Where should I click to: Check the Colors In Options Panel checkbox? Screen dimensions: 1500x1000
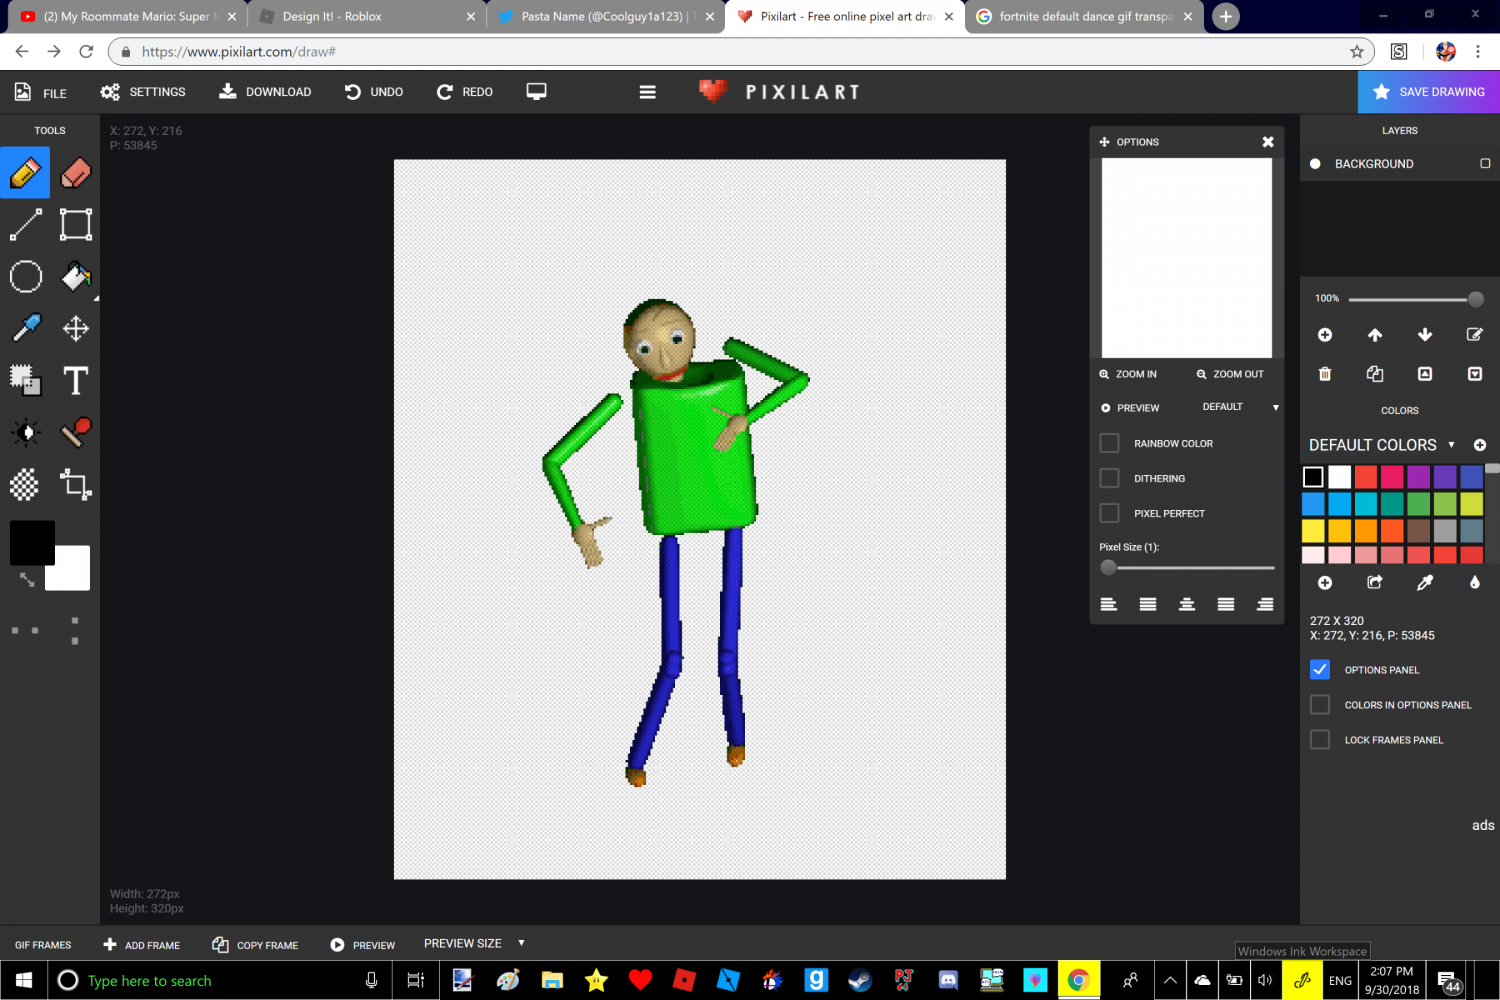[x=1320, y=705]
